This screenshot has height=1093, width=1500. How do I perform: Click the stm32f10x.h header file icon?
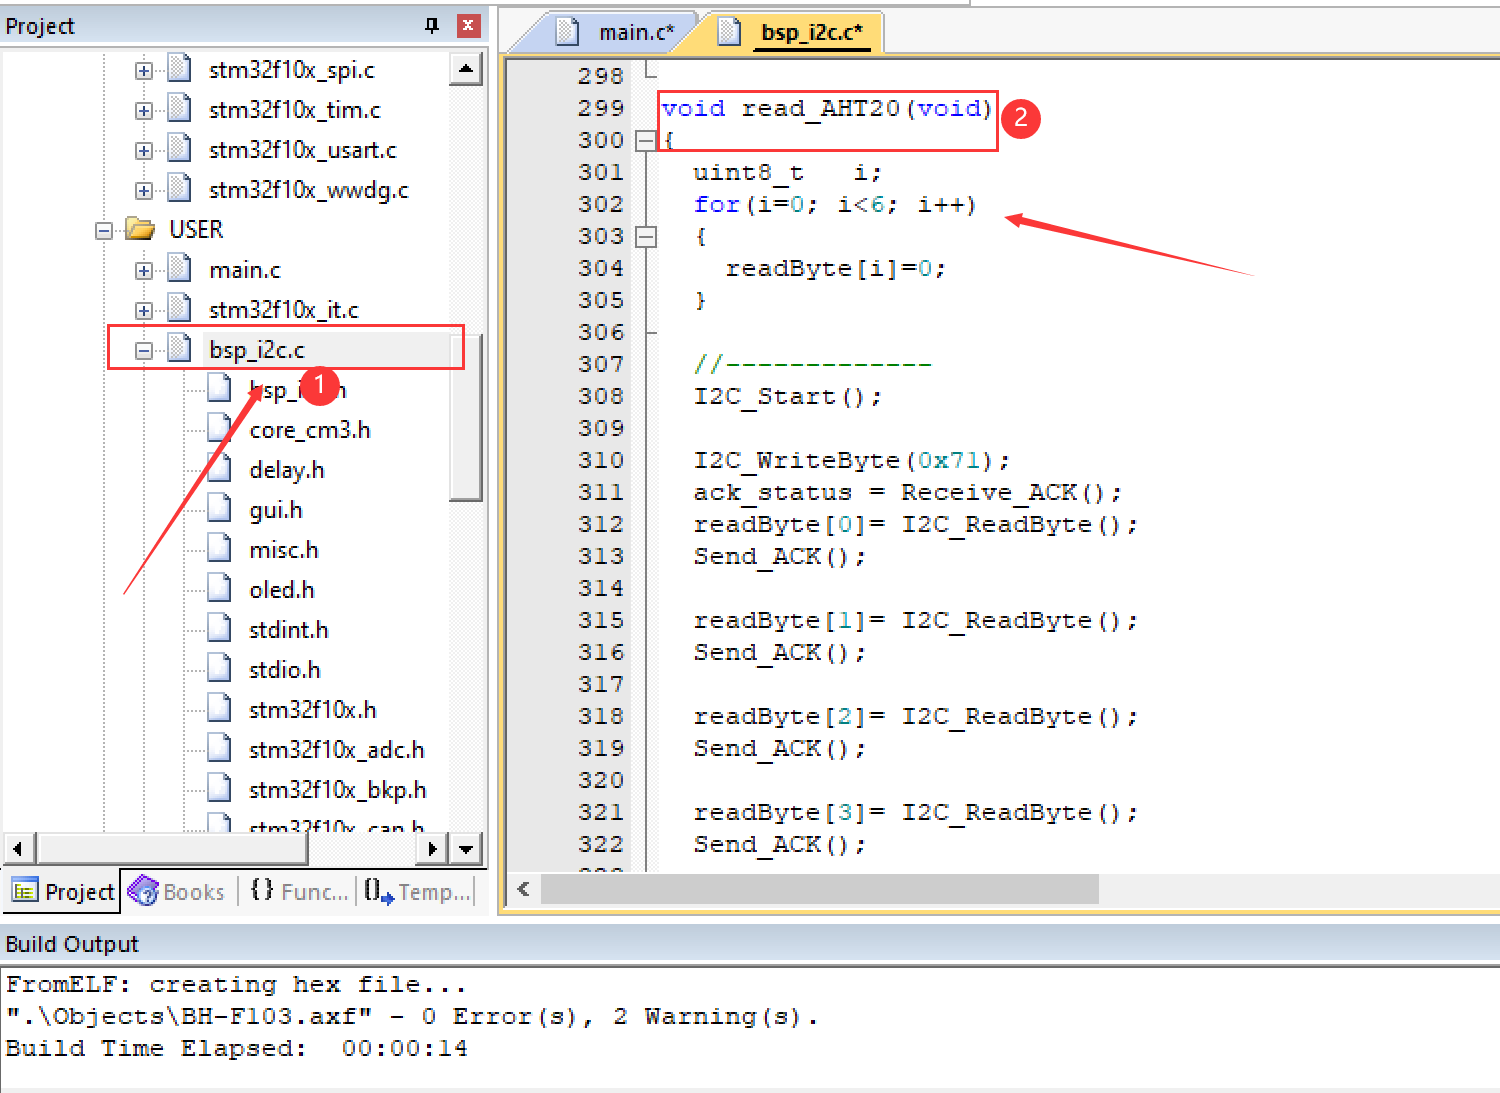220,708
